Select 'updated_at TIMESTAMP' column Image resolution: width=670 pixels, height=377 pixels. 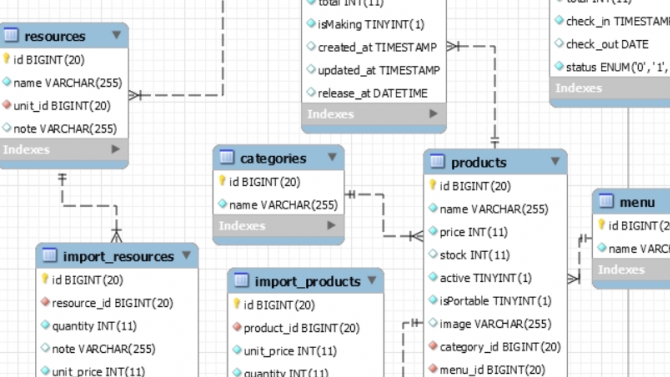pos(379,70)
